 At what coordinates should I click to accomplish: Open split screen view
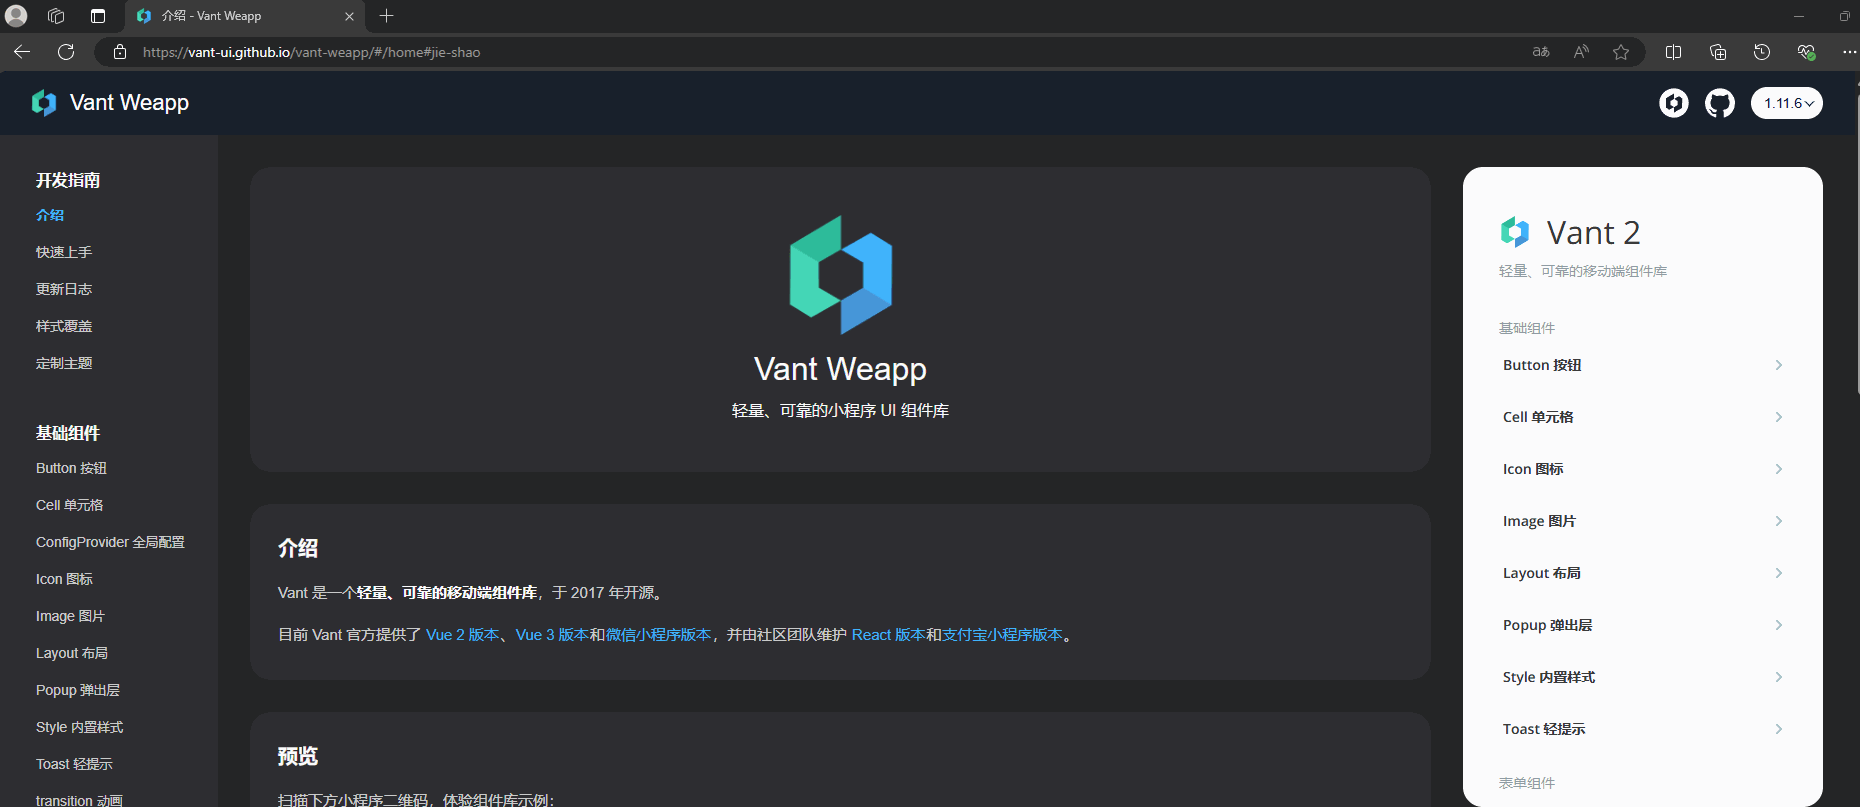[x=1673, y=52]
